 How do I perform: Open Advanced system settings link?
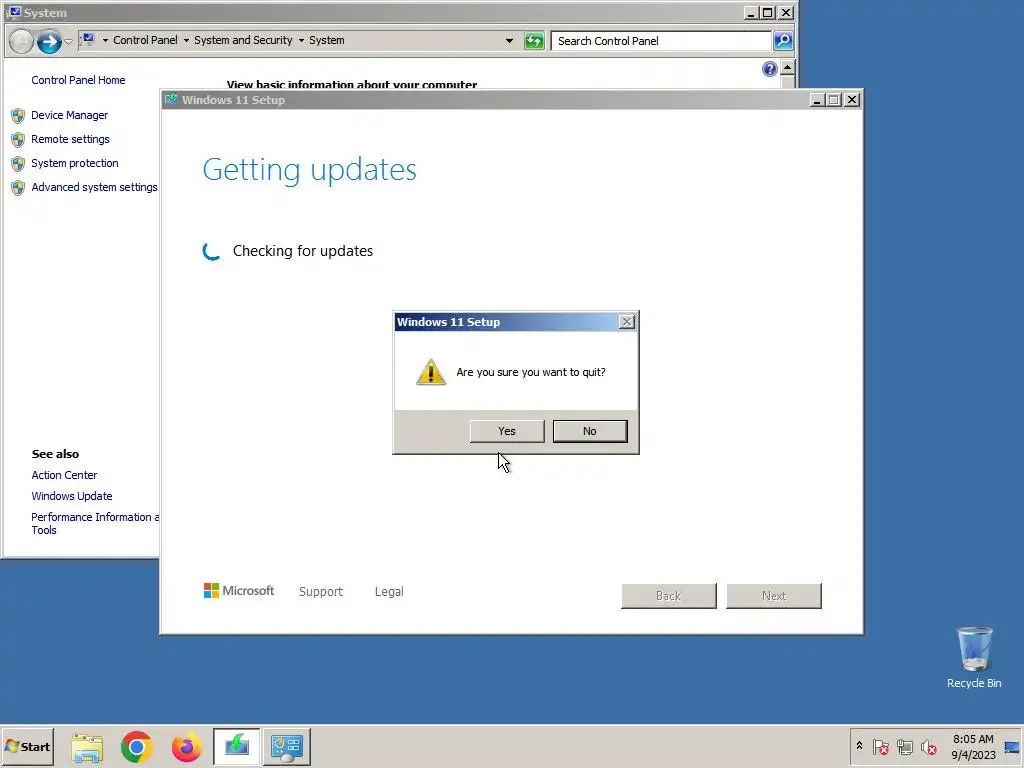point(94,187)
